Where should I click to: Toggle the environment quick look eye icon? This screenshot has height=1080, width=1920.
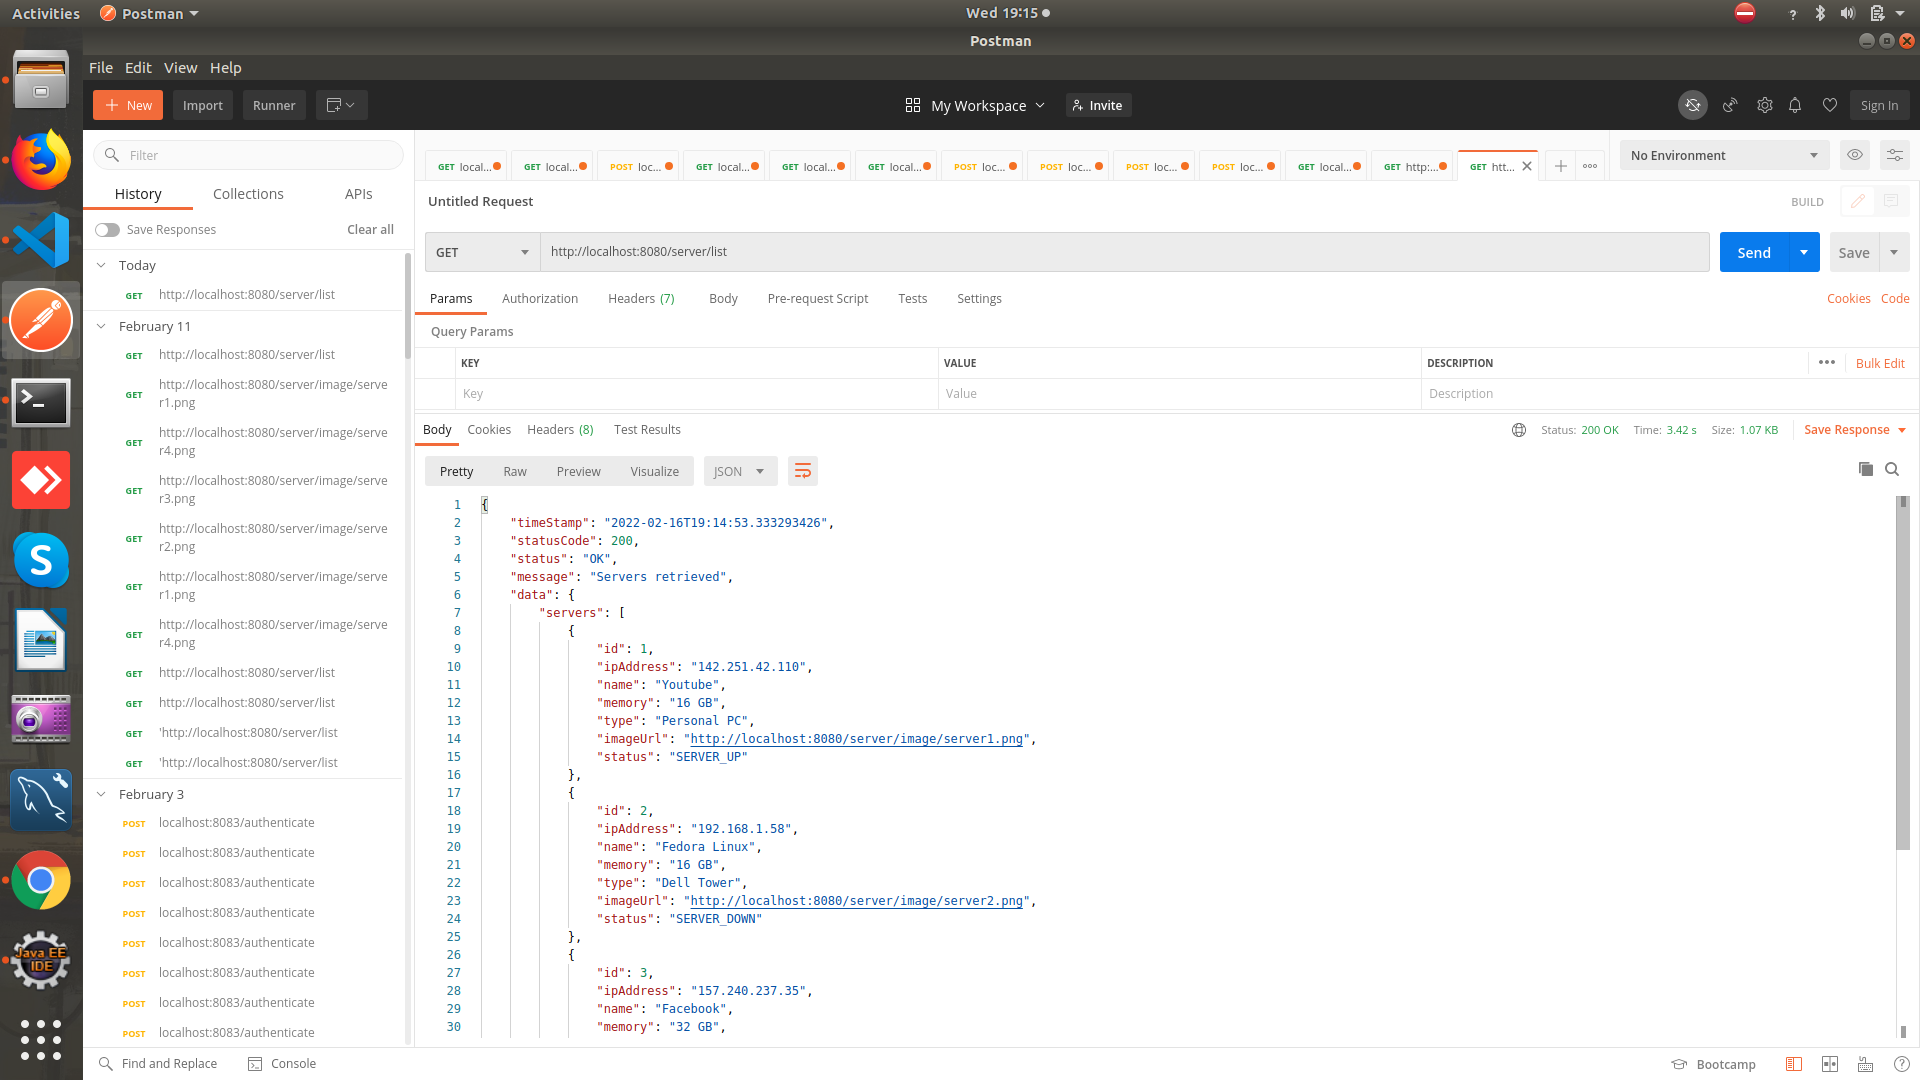pos(1855,155)
